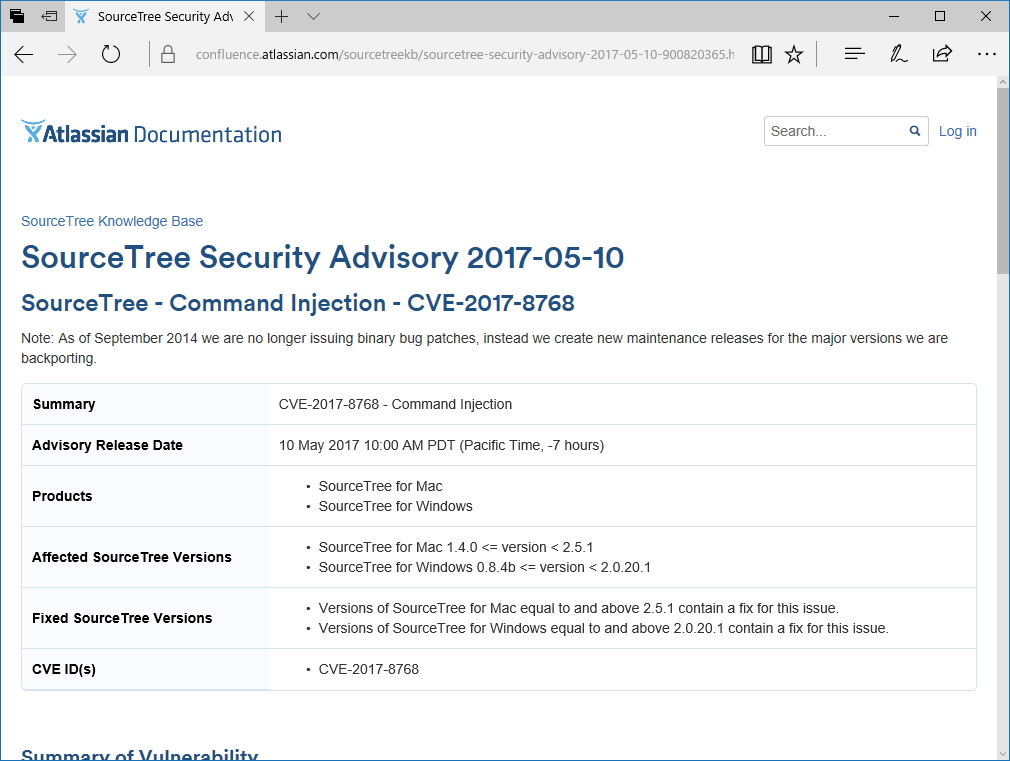Click the address bar URL
Screen dimensions: 1010x761
point(465,55)
